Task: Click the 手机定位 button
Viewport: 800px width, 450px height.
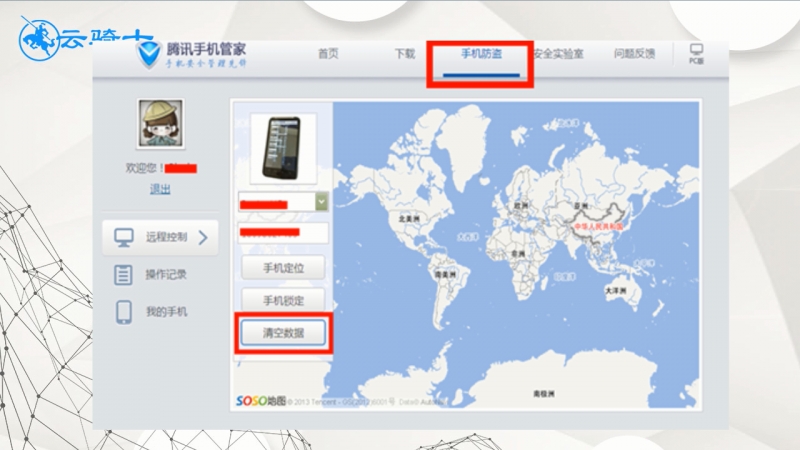Action: click(x=283, y=268)
